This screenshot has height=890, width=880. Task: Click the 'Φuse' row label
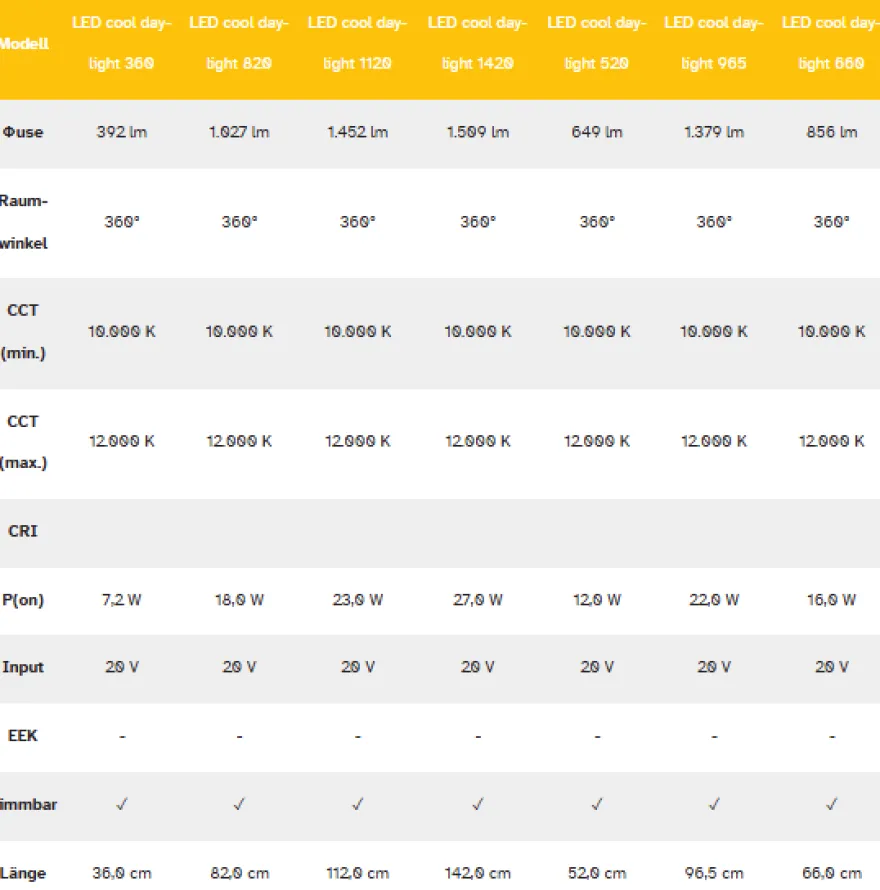(23, 132)
